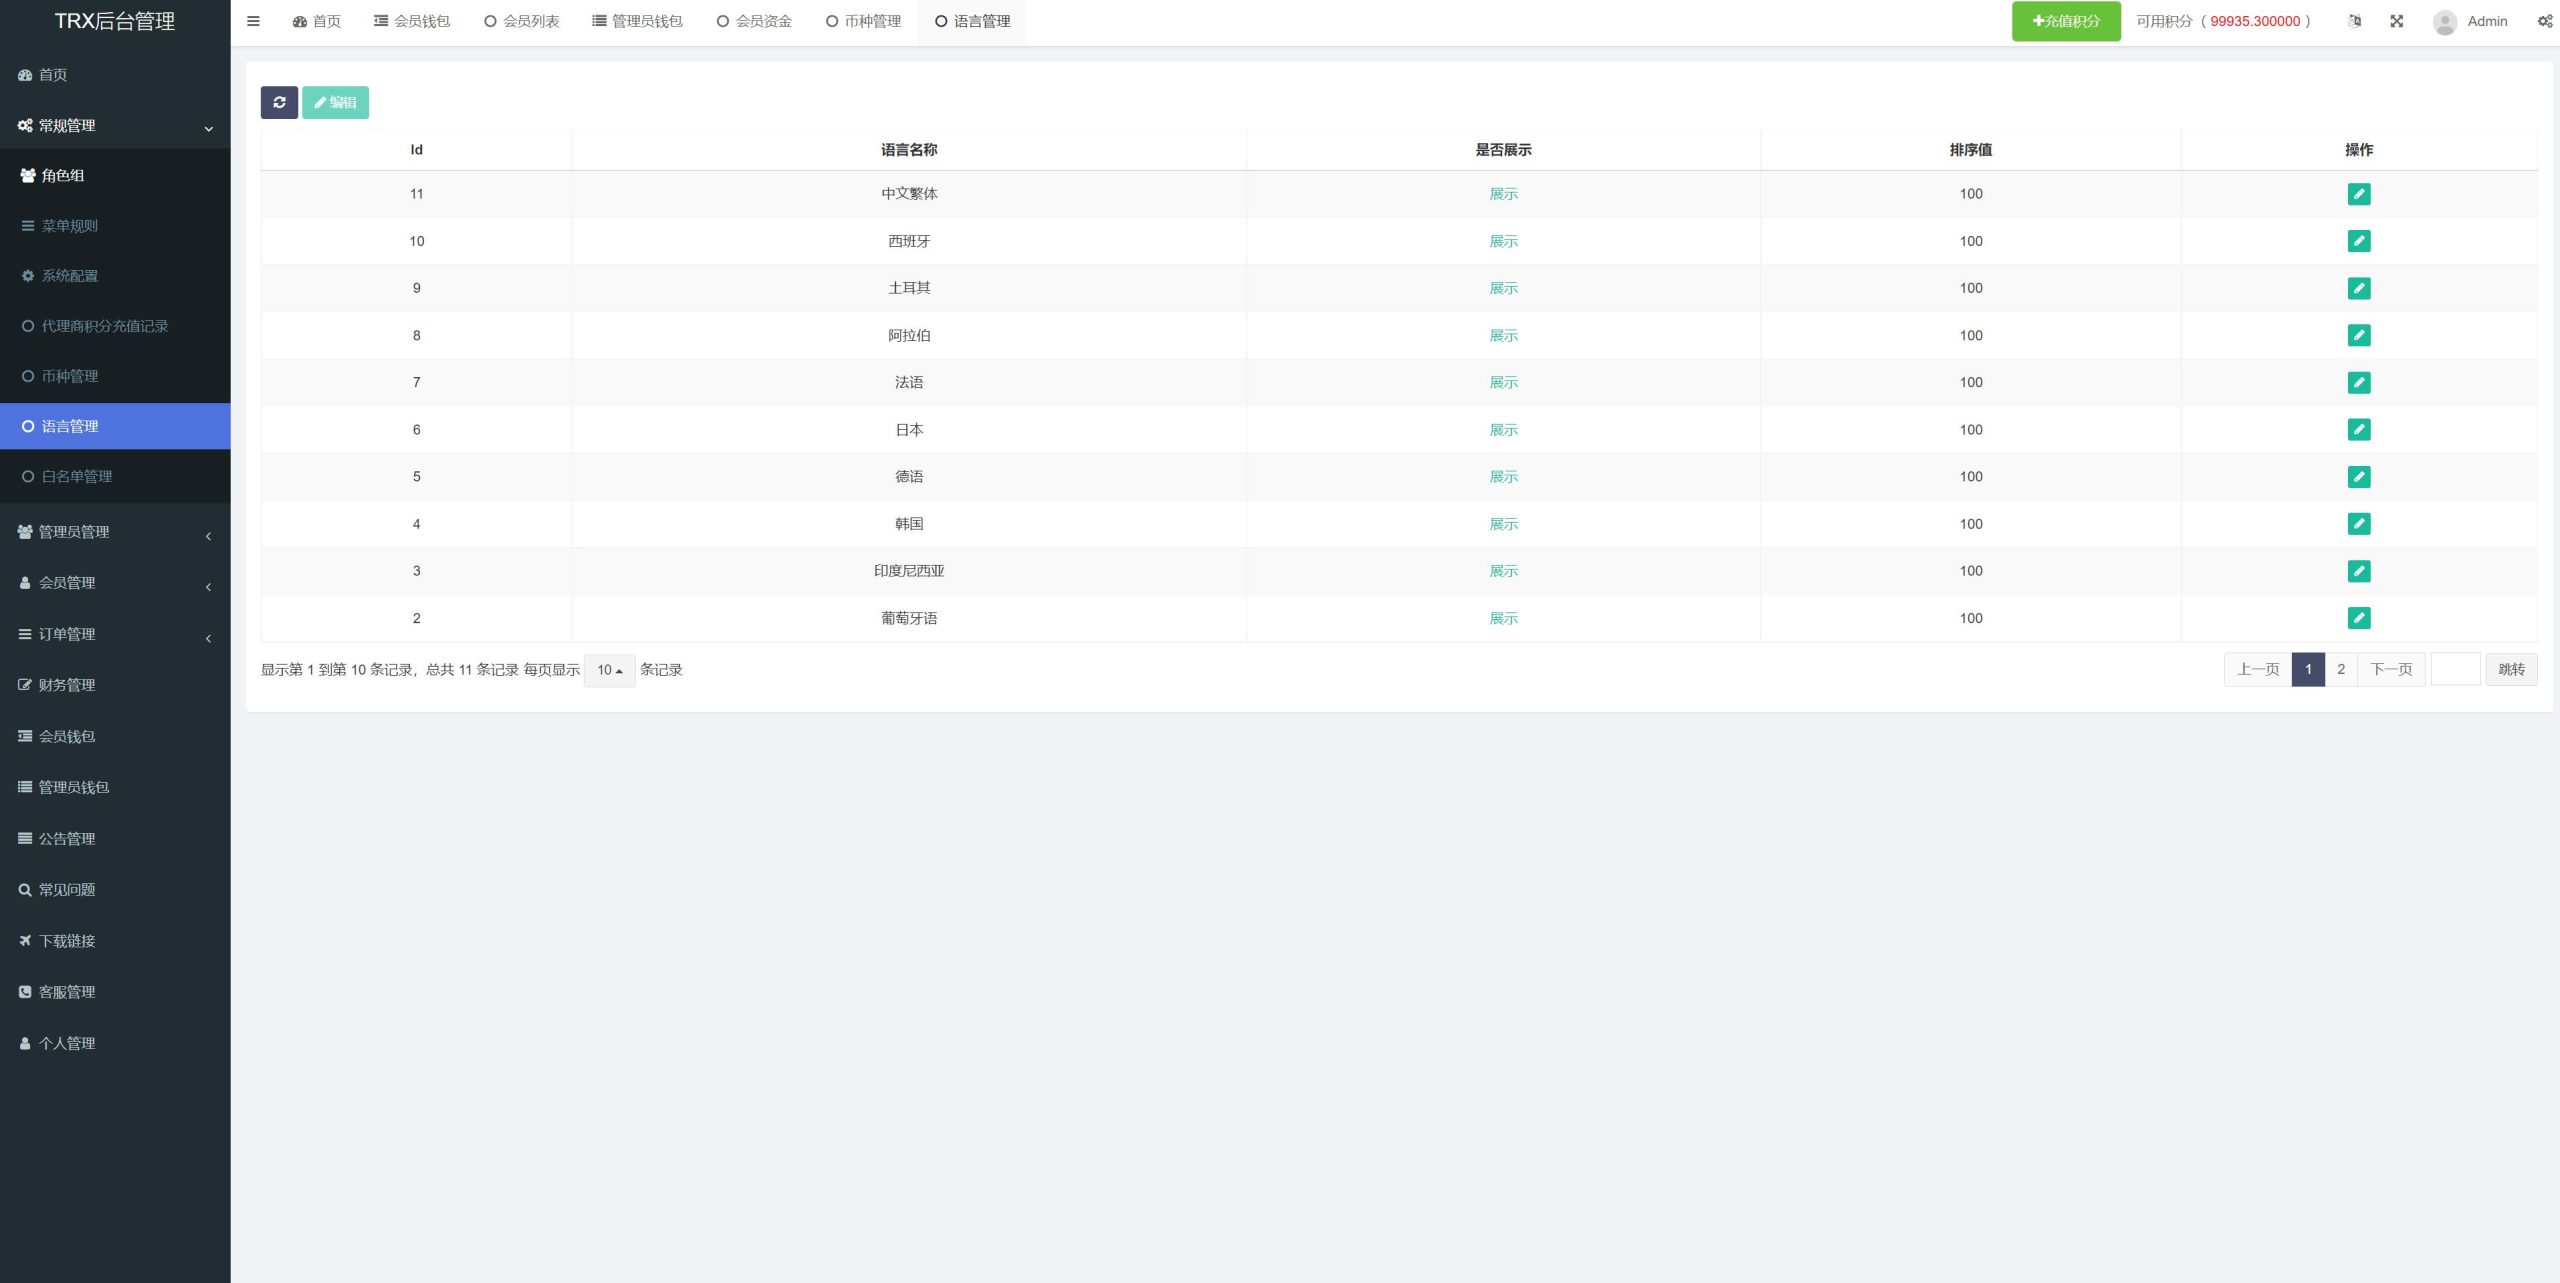Open 白名单管理 in the sidebar

pos(76,476)
